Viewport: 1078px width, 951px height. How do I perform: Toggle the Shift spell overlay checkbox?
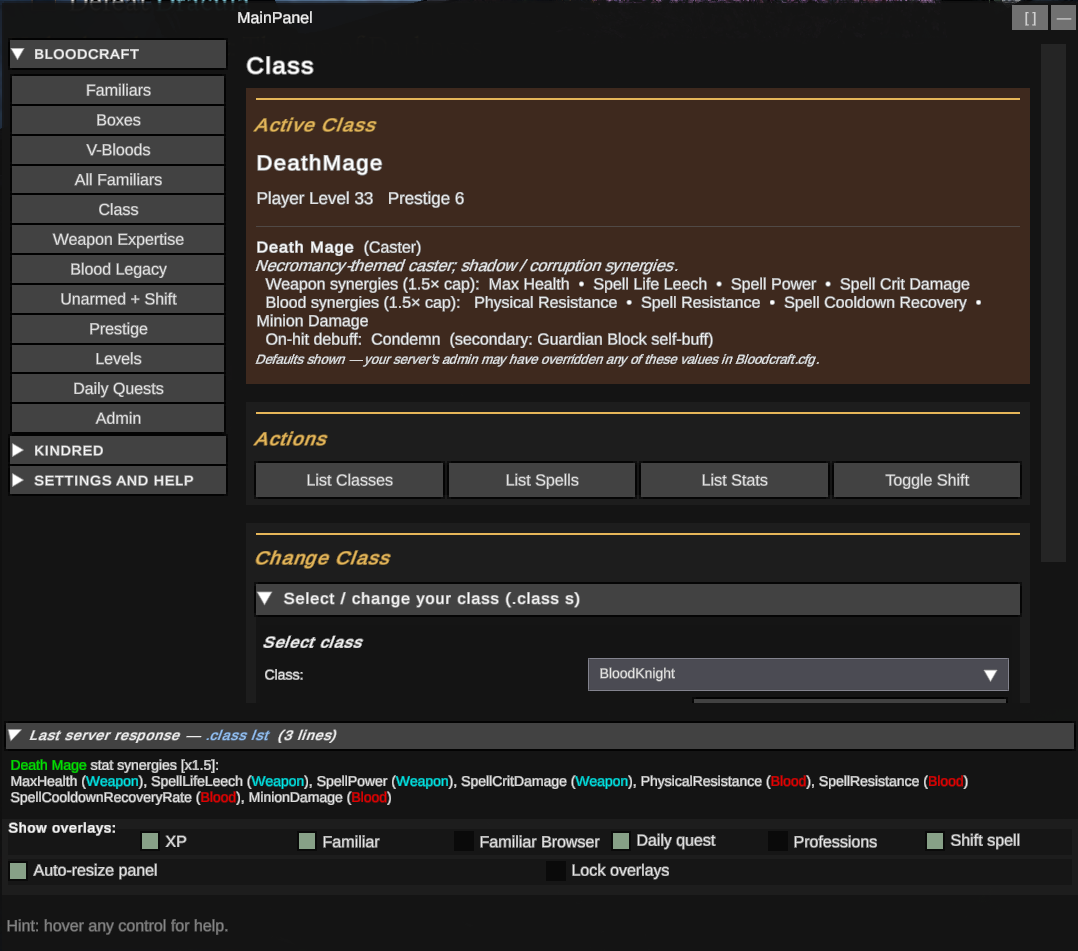coord(935,841)
